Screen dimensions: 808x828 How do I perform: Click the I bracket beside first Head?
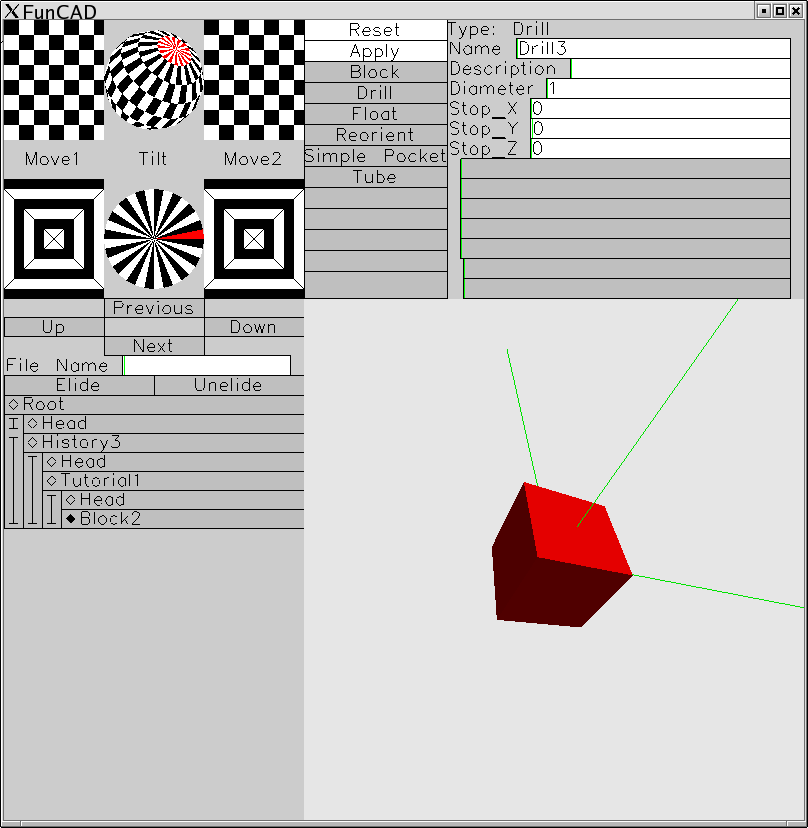click(x=14, y=424)
